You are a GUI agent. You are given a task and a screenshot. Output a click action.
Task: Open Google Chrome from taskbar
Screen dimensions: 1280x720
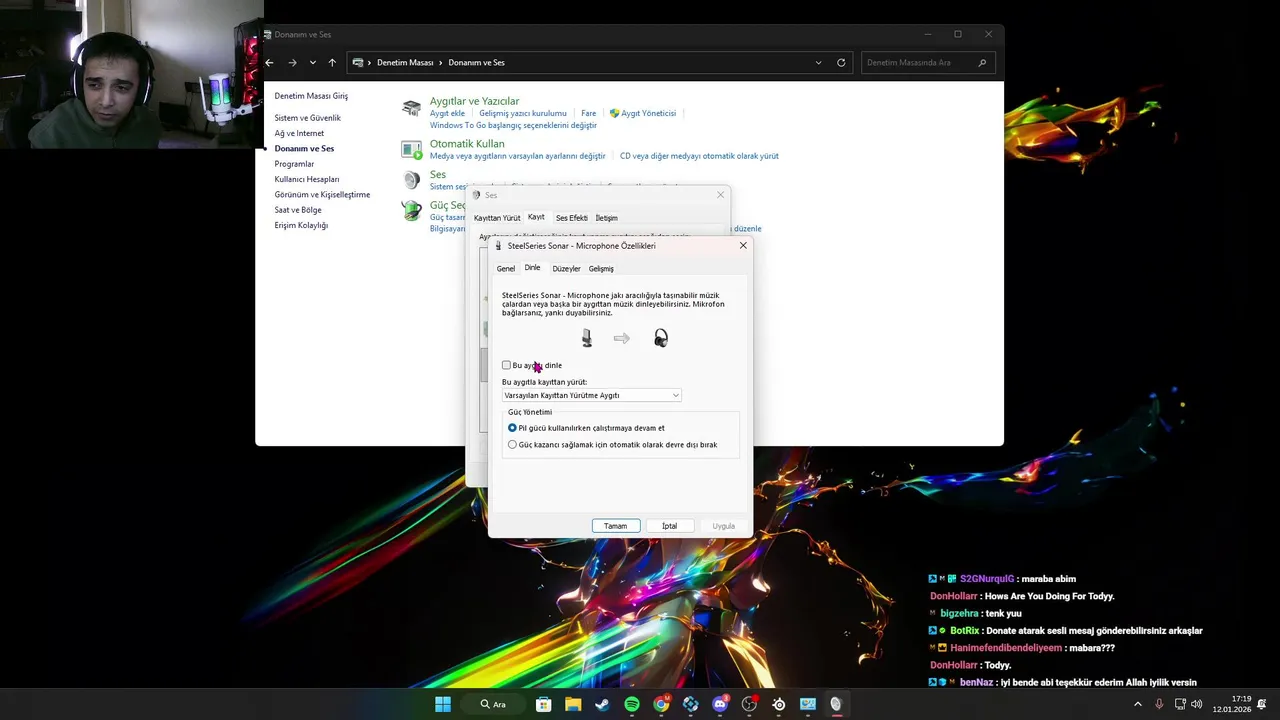(661, 704)
